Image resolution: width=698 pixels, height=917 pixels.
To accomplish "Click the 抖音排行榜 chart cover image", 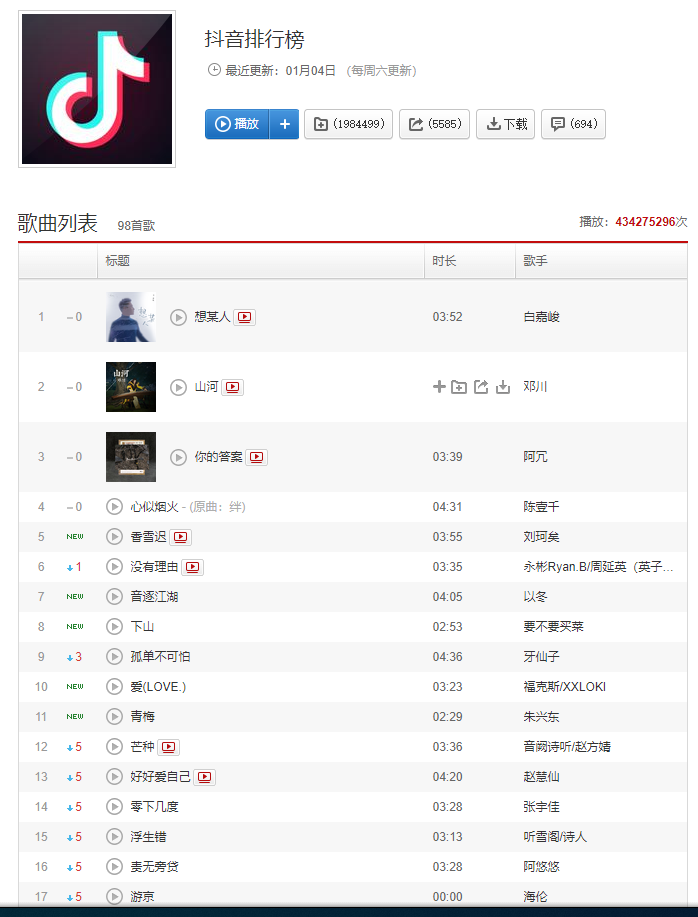I will (97, 89).
